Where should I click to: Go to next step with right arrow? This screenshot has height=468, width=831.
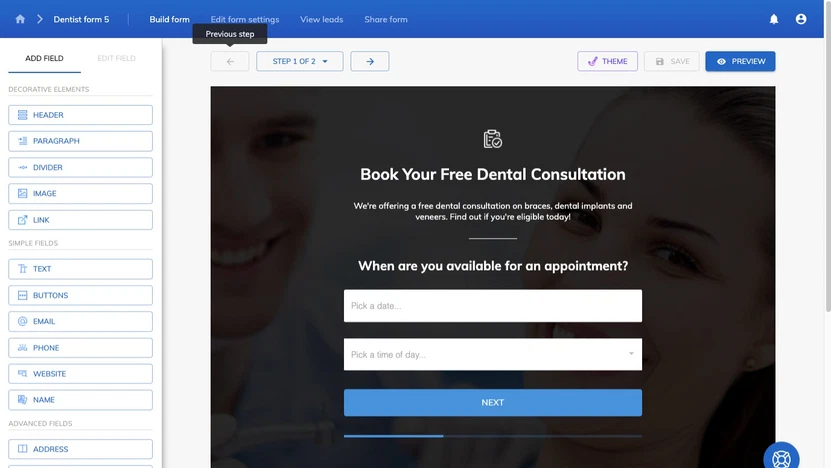[x=370, y=61]
